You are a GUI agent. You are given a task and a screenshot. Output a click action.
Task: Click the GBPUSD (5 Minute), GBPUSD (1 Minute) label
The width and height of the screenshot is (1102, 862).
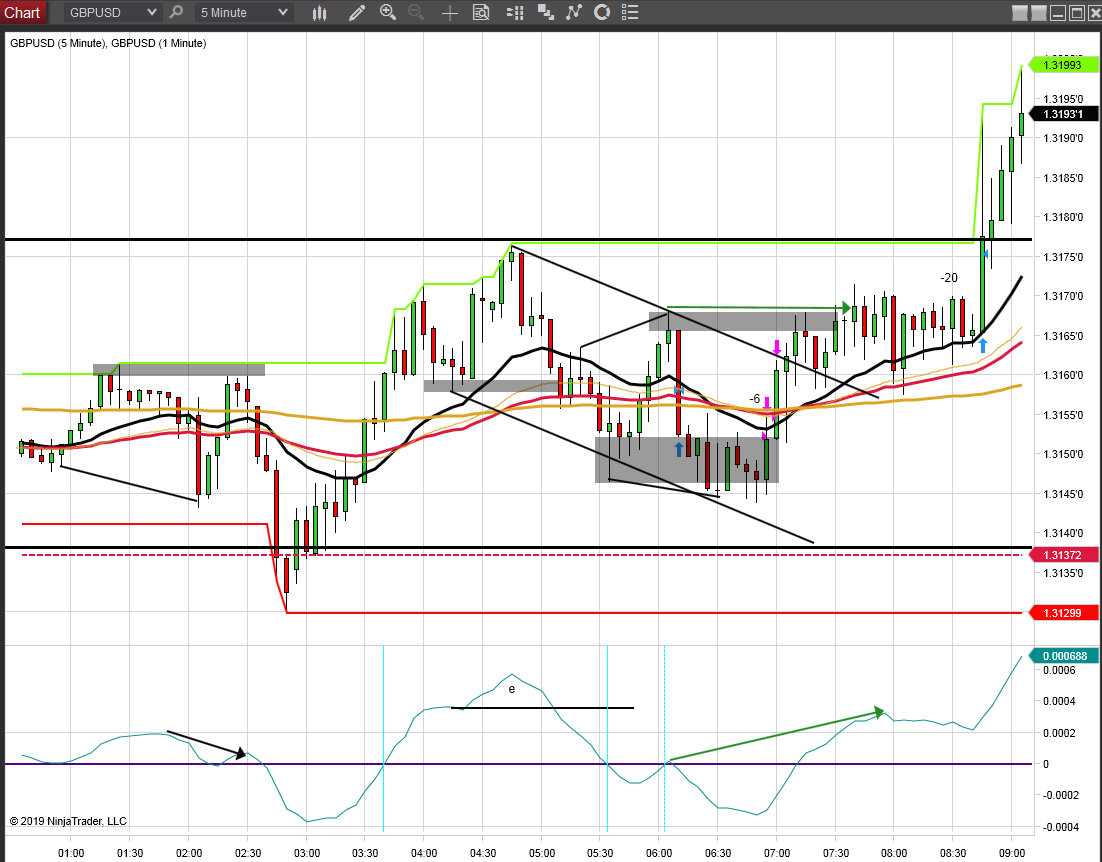pos(108,44)
